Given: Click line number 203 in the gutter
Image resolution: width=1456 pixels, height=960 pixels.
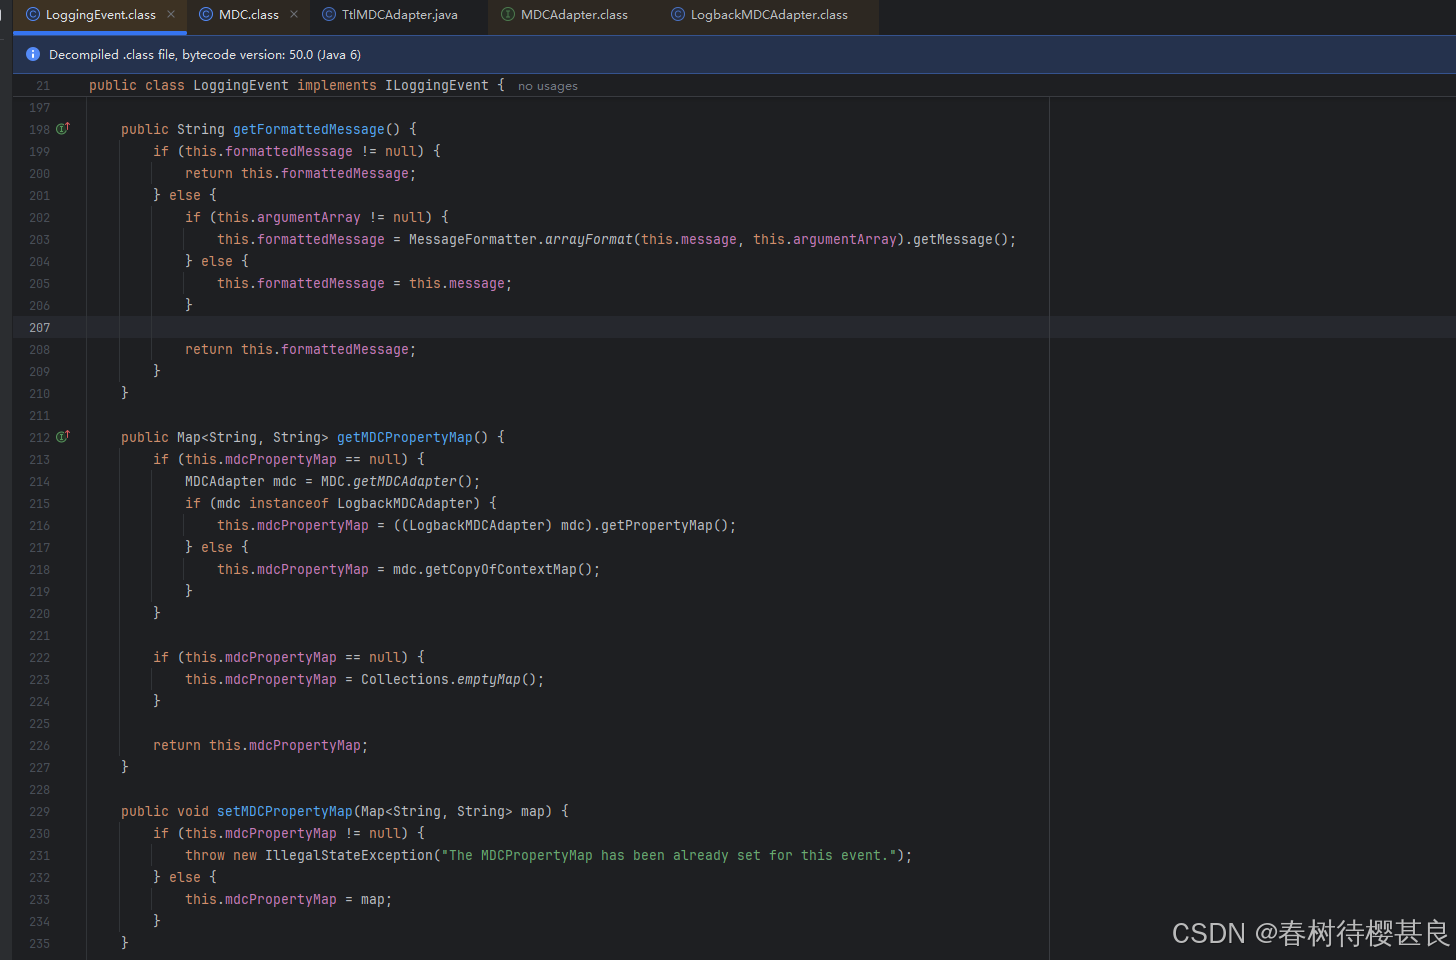Looking at the screenshot, I should click(x=40, y=239).
